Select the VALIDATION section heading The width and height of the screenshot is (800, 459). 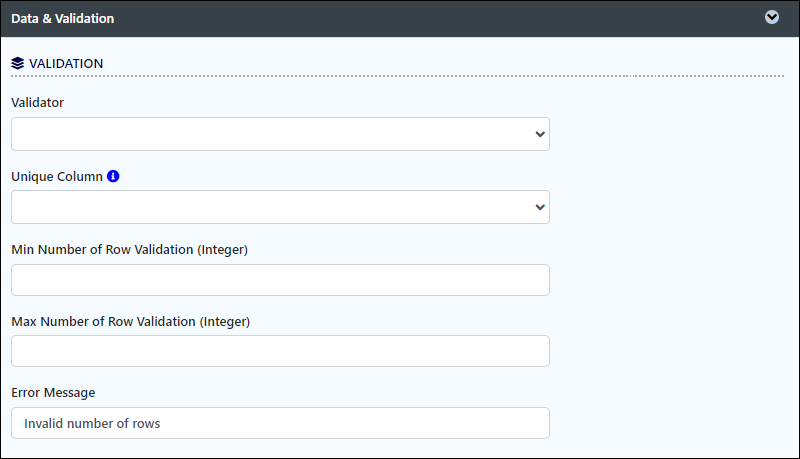coord(66,63)
